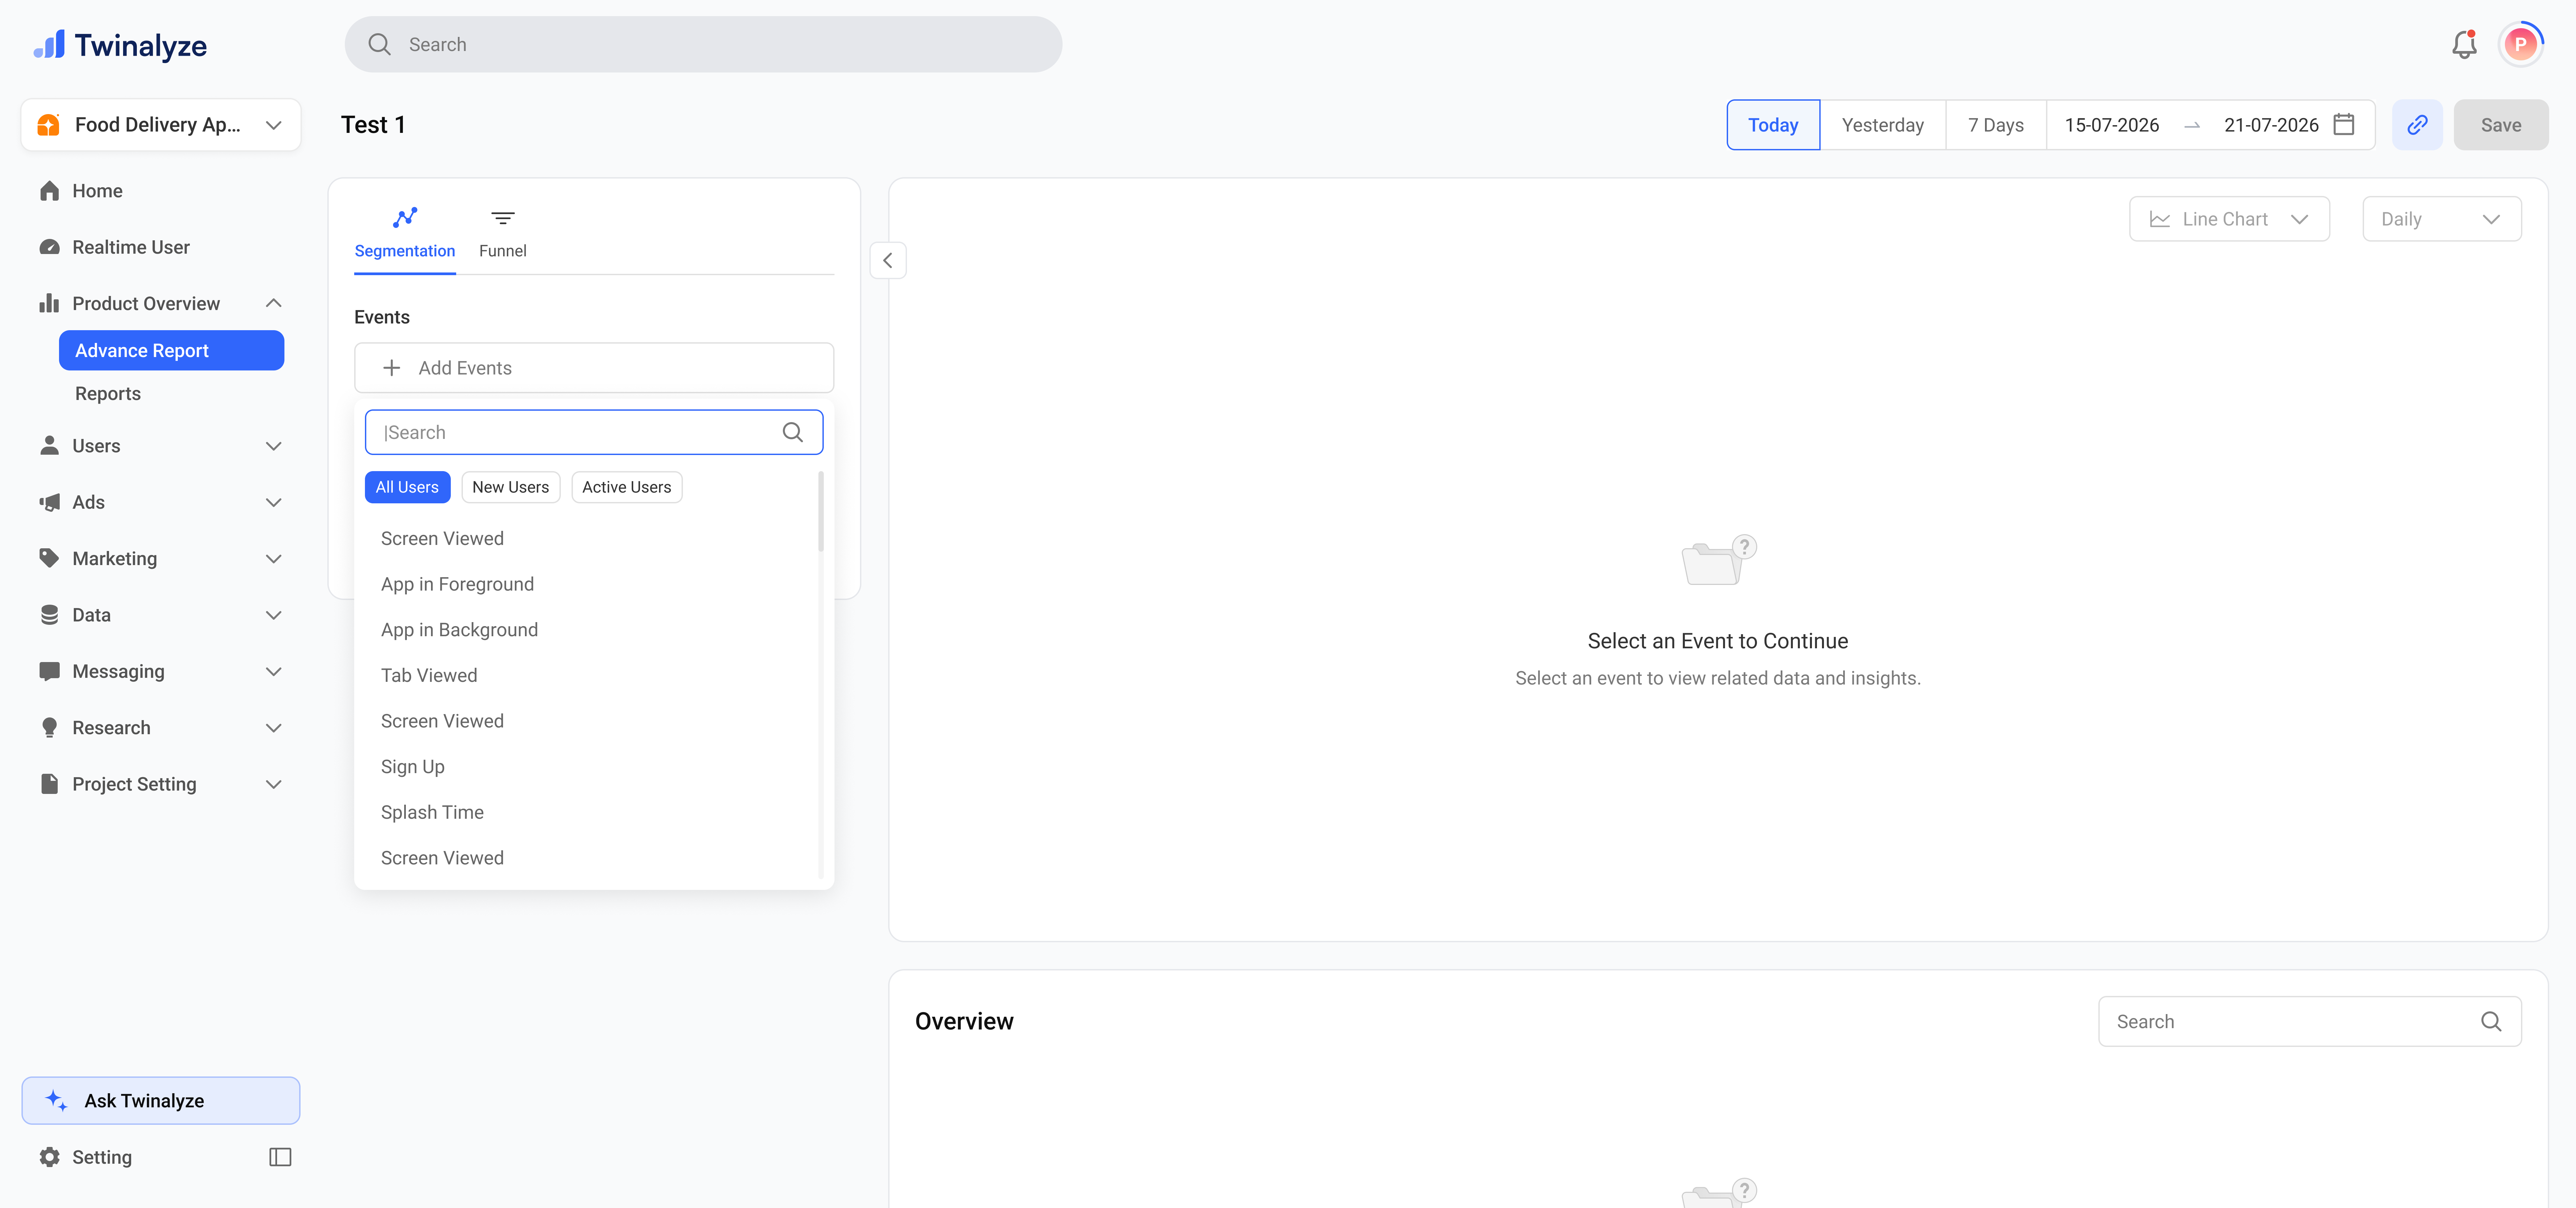Open the Advance Report menu item
This screenshot has width=2576, height=1208.
click(x=171, y=350)
